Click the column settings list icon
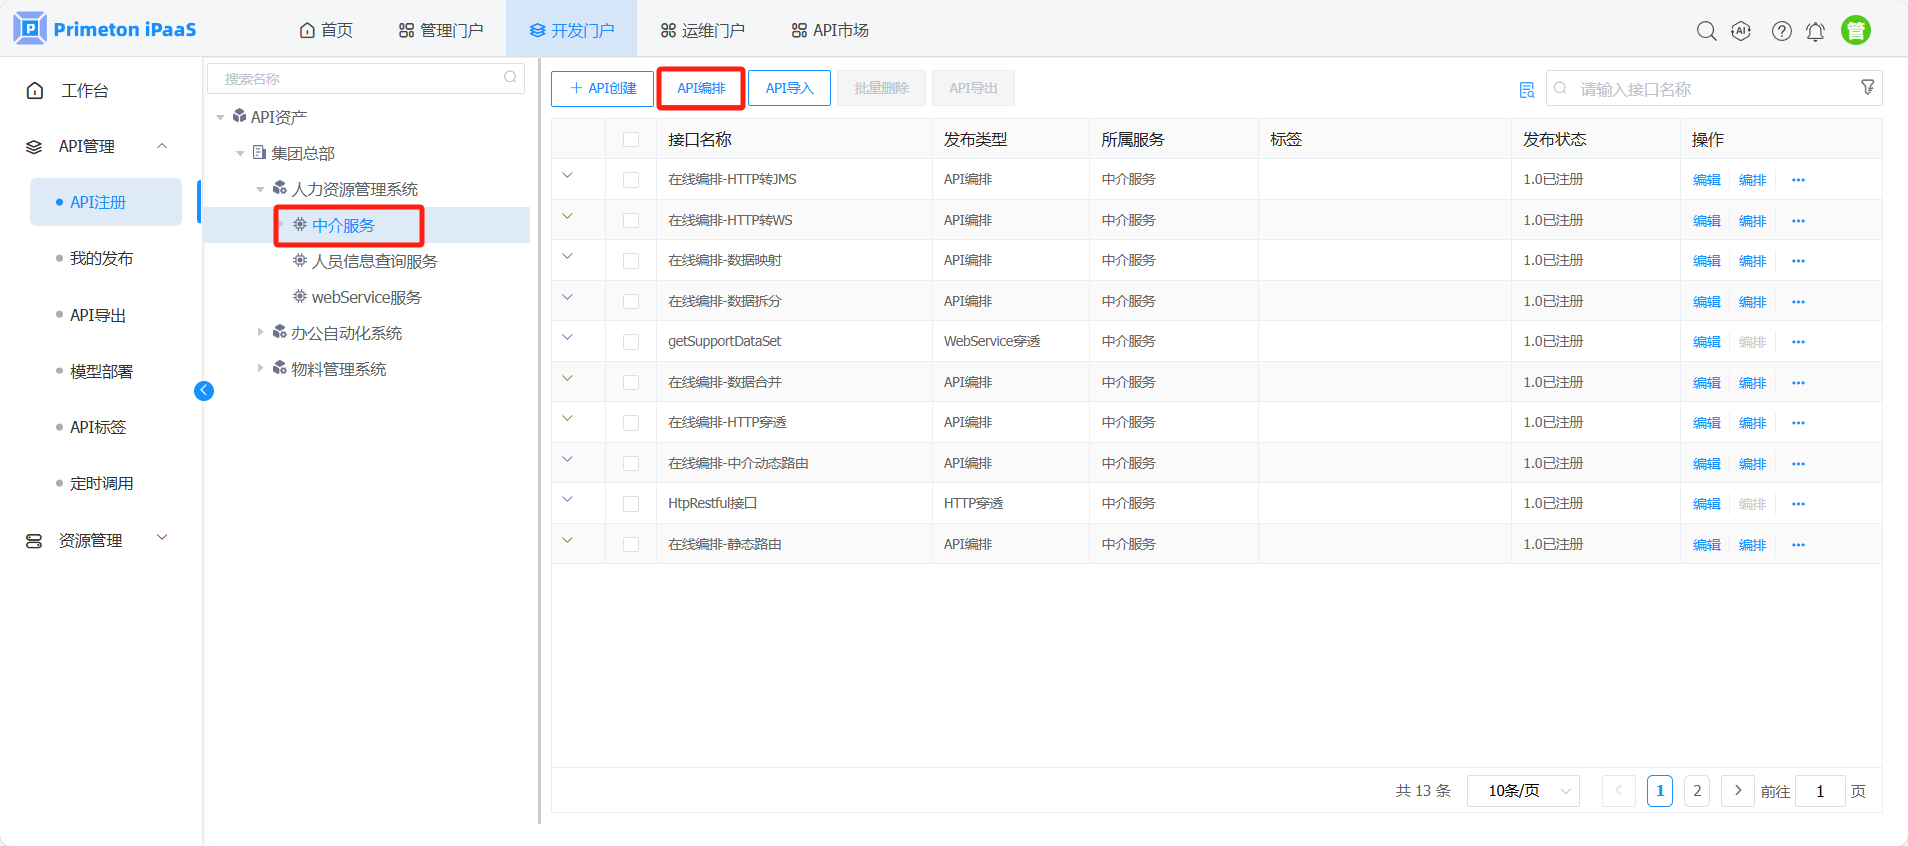The width and height of the screenshot is (1908, 846). [x=1526, y=90]
